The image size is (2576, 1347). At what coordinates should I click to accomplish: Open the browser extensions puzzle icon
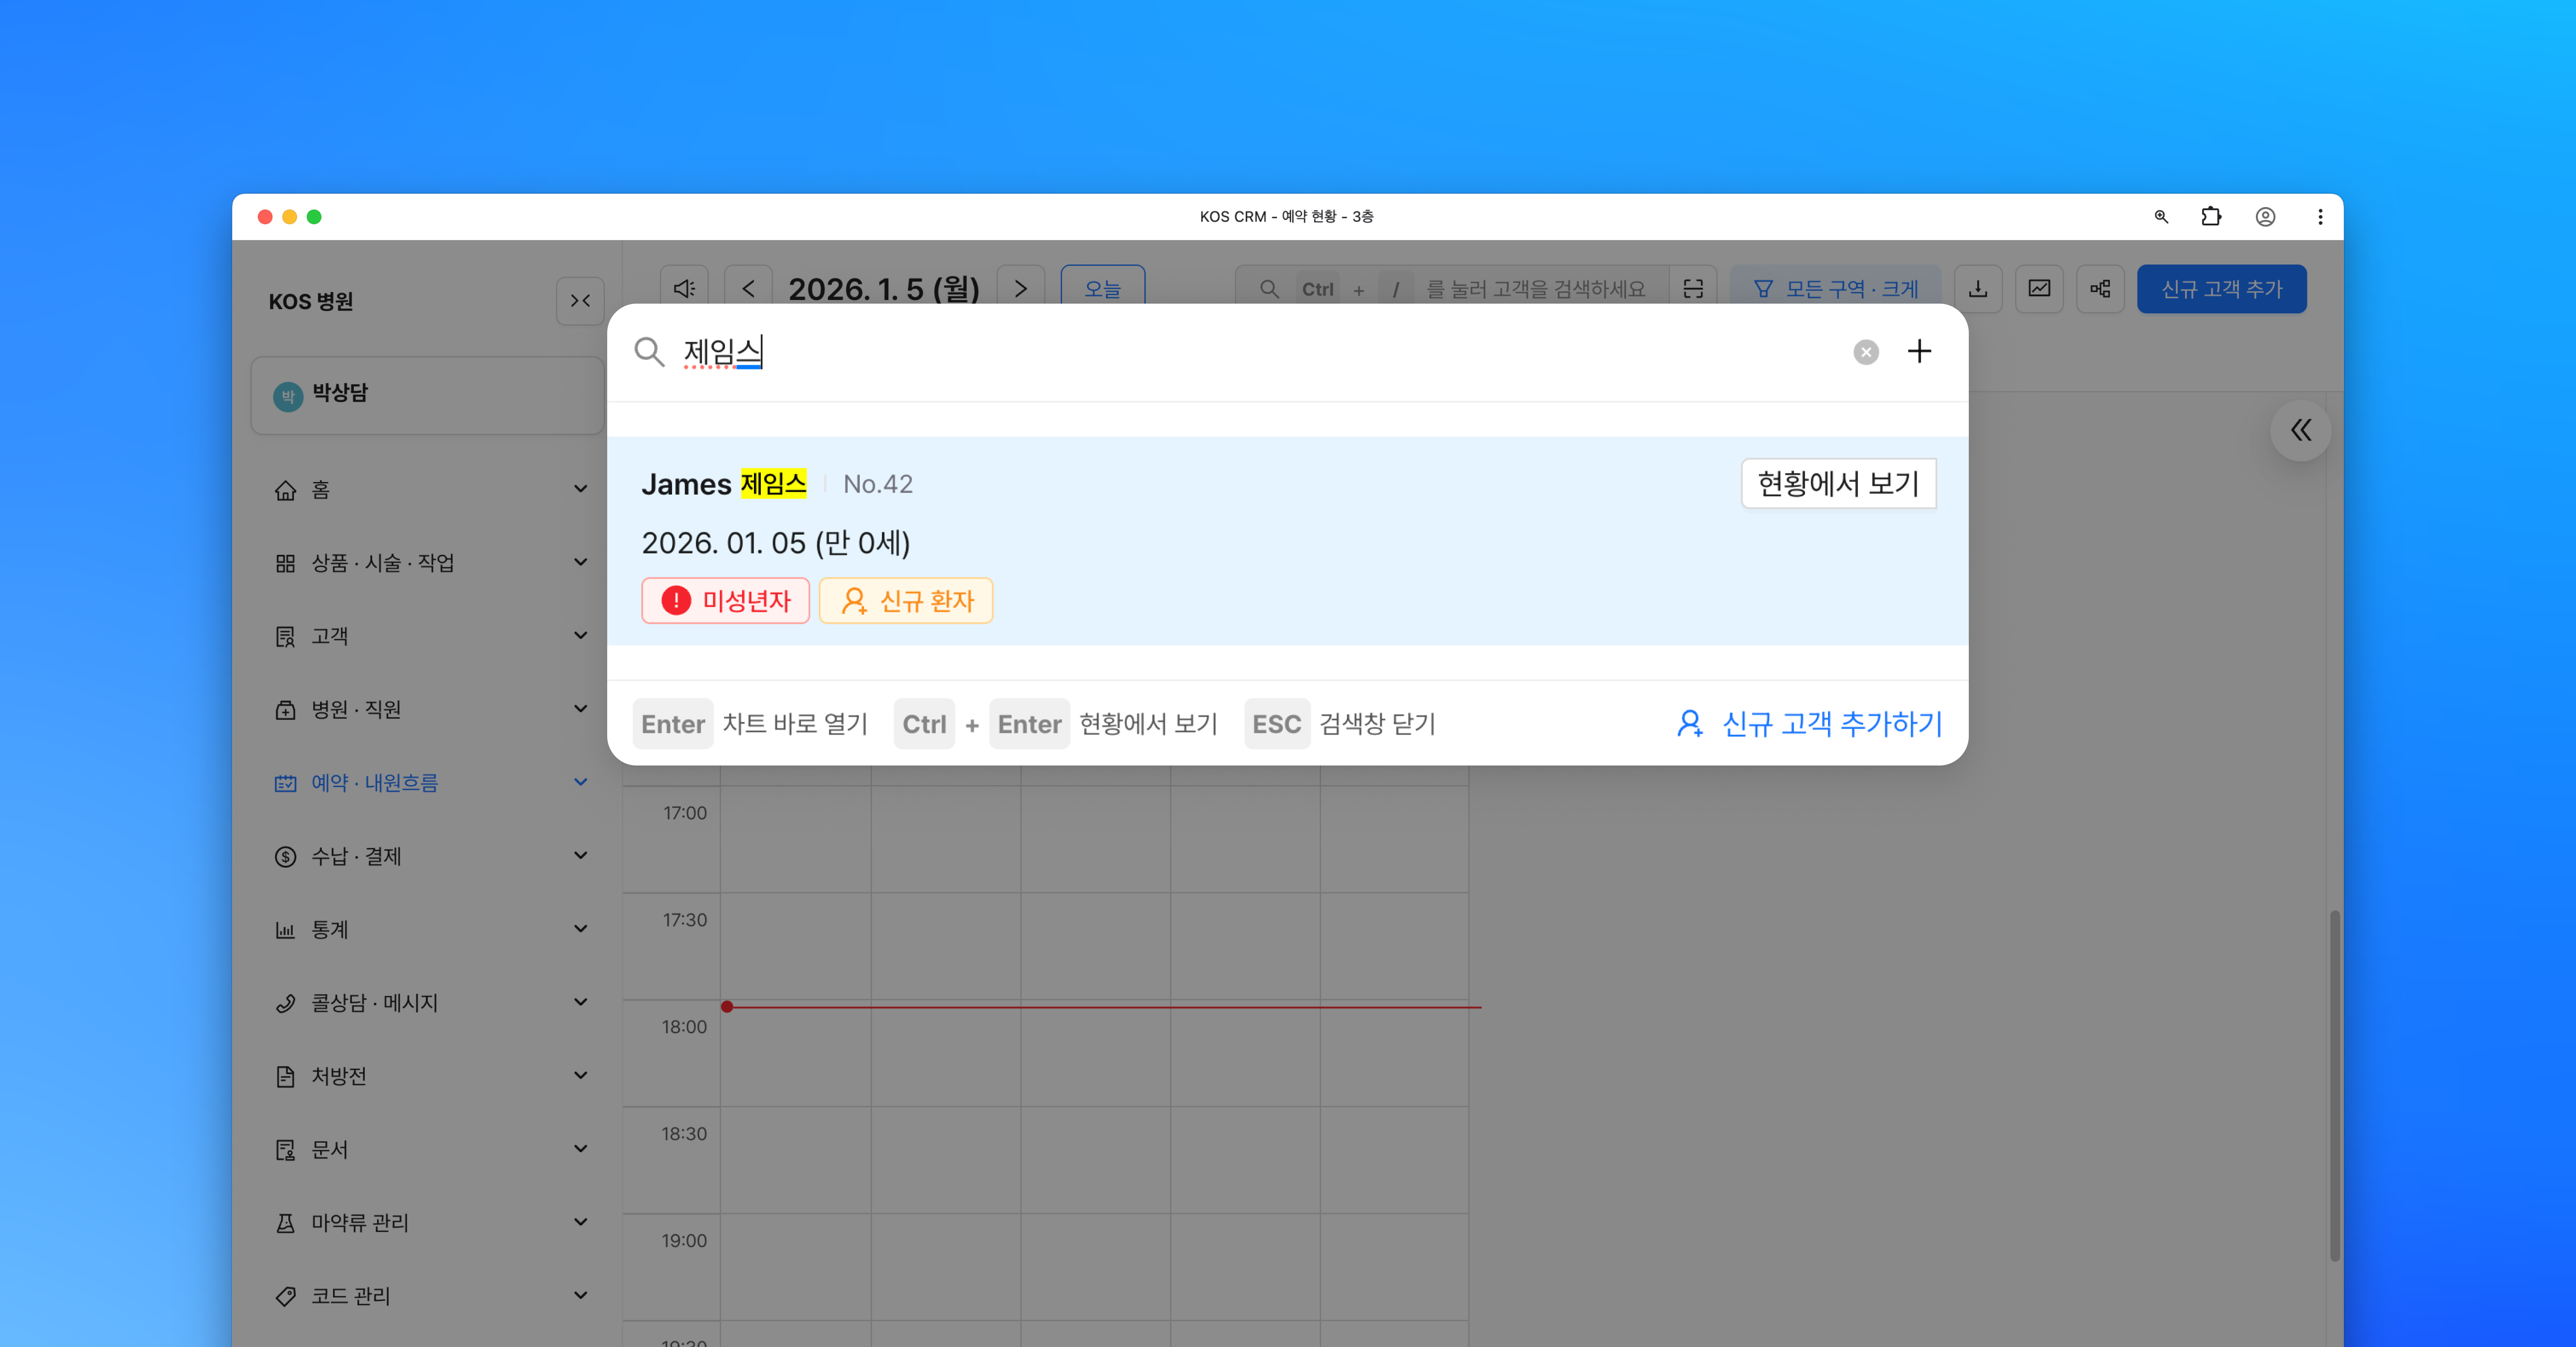[x=2211, y=217]
